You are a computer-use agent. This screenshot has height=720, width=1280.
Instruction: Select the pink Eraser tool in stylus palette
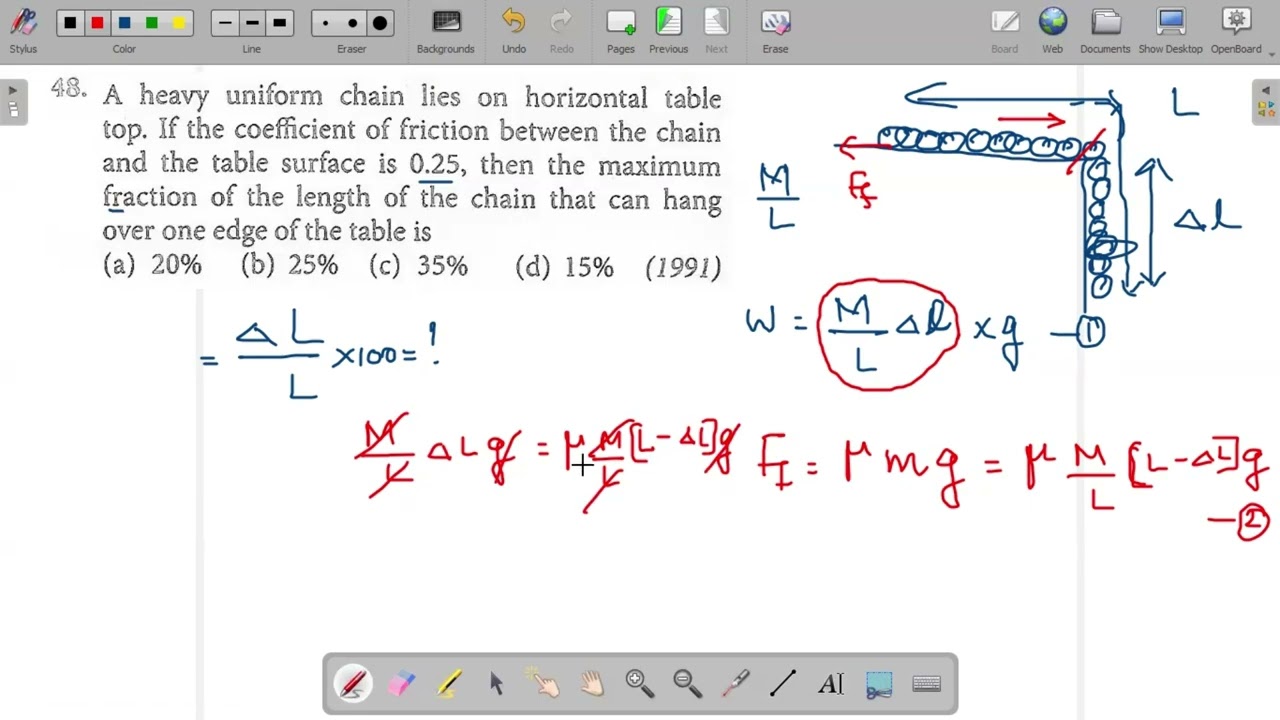pyautogui.click(x=401, y=684)
